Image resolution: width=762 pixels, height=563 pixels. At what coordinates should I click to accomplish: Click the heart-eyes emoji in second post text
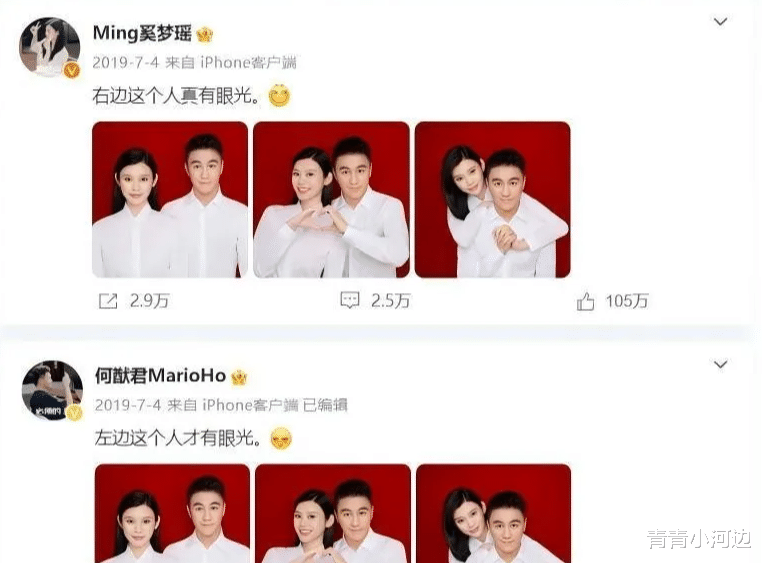[x=281, y=438]
